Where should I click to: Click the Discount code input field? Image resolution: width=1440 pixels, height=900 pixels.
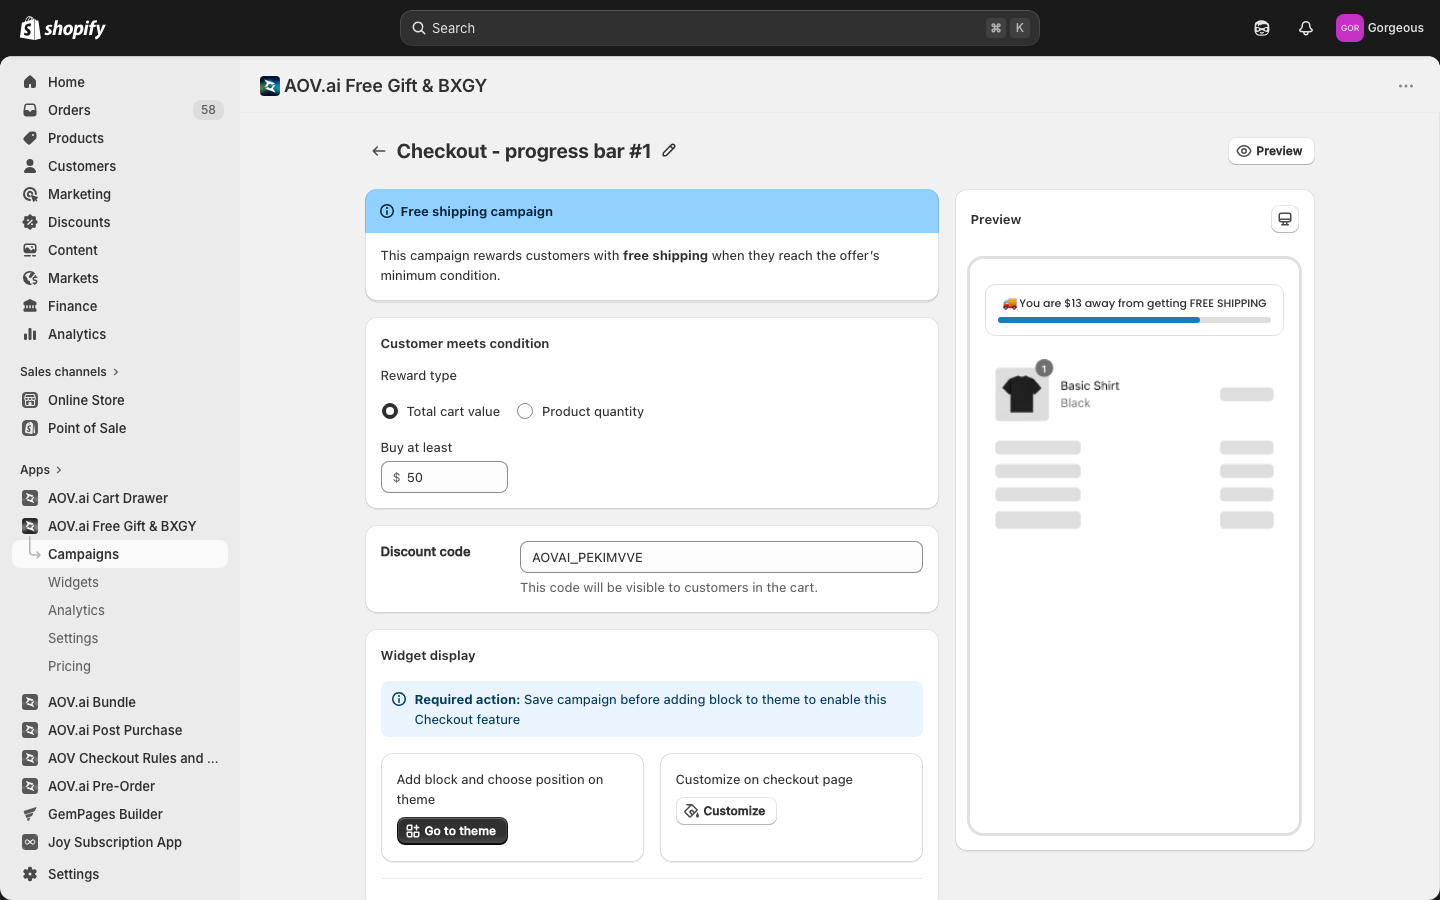[x=721, y=557]
